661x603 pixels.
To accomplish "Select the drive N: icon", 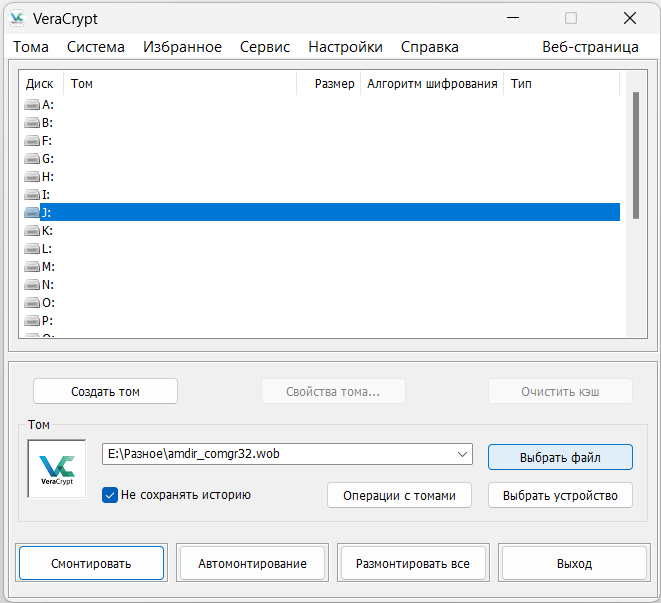I will pos(32,285).
